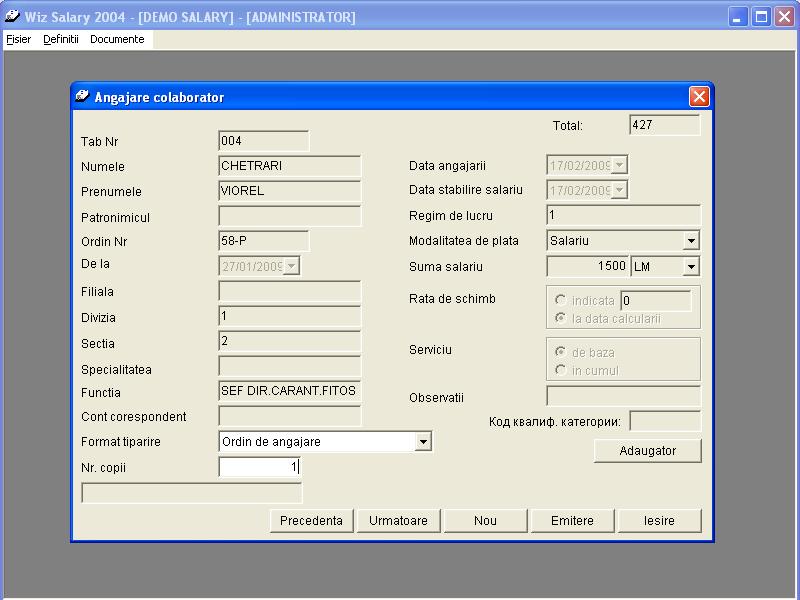Click the Angajare colaborator dialog icon

click(x=83, y=97)
